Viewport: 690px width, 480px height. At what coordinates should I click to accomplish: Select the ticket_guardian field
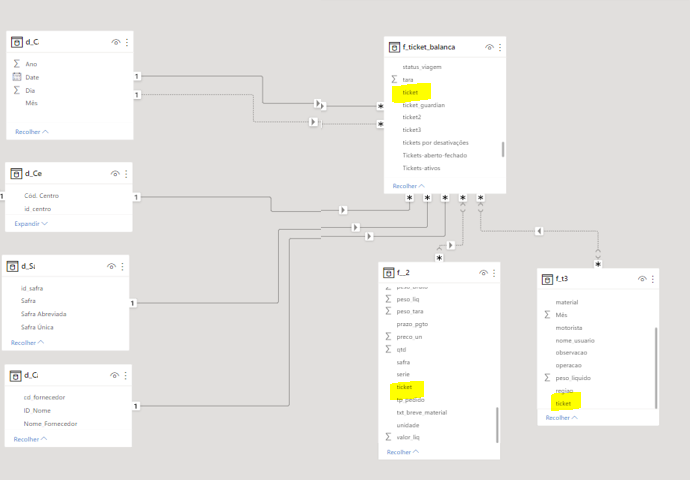(x=423, y=105)
